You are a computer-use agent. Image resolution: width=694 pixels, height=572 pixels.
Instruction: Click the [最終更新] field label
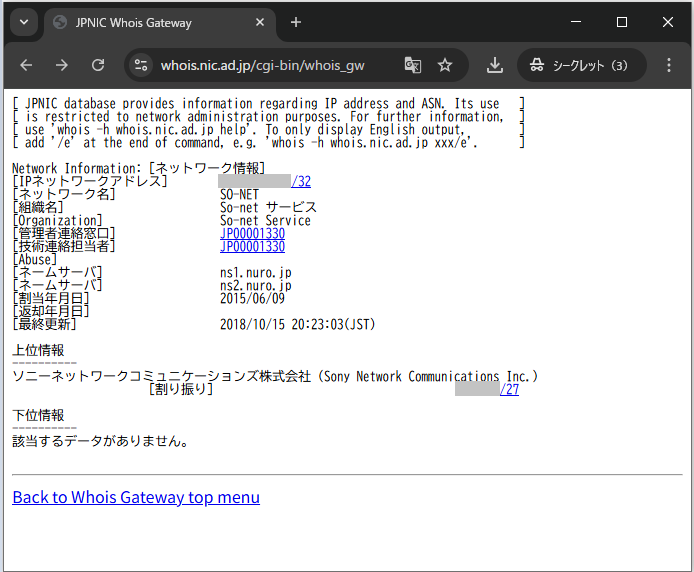(45, 325)
